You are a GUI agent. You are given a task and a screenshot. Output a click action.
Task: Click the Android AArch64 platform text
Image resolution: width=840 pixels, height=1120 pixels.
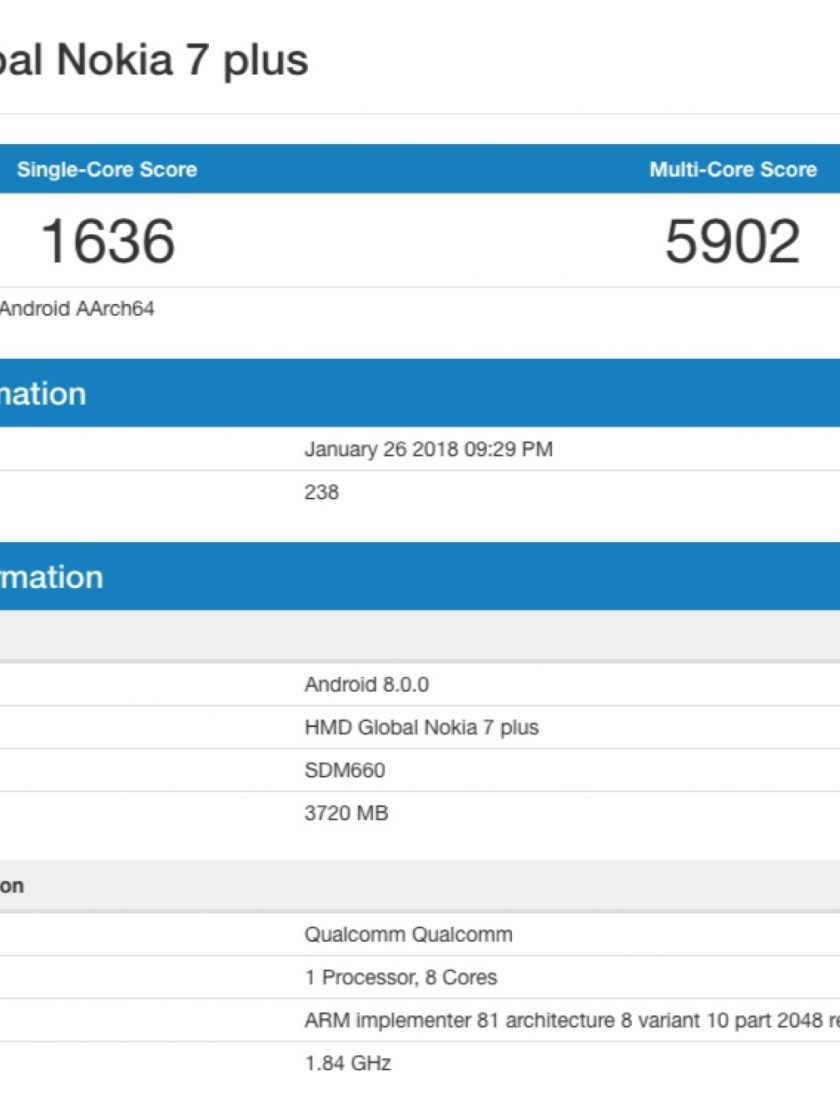pos(77,309)
